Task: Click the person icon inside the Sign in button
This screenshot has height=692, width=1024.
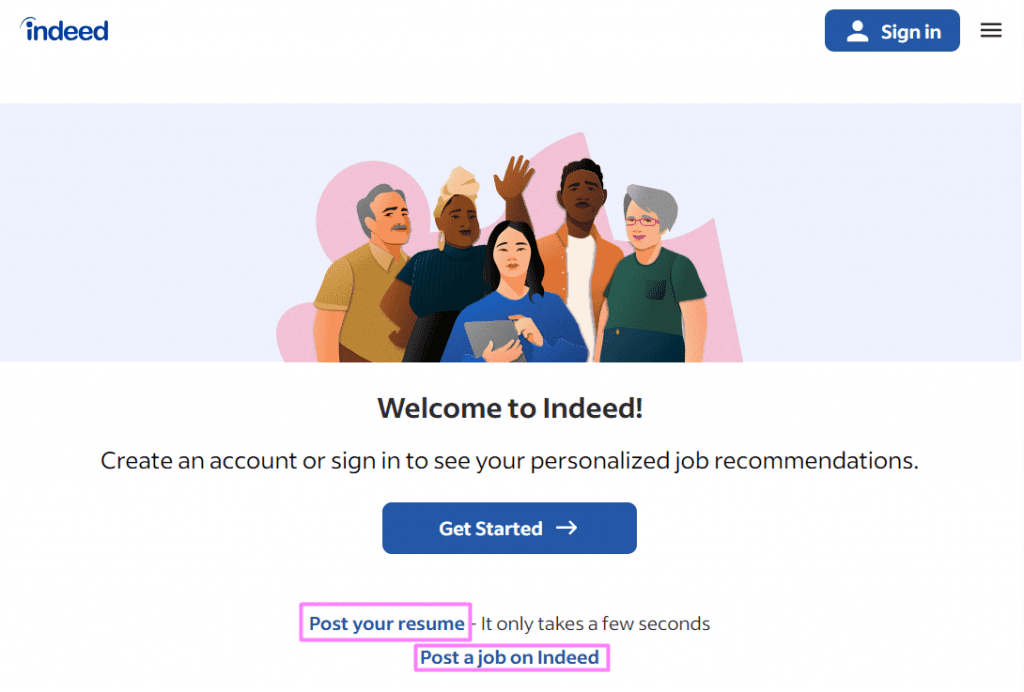Action: tap(857, 30)
